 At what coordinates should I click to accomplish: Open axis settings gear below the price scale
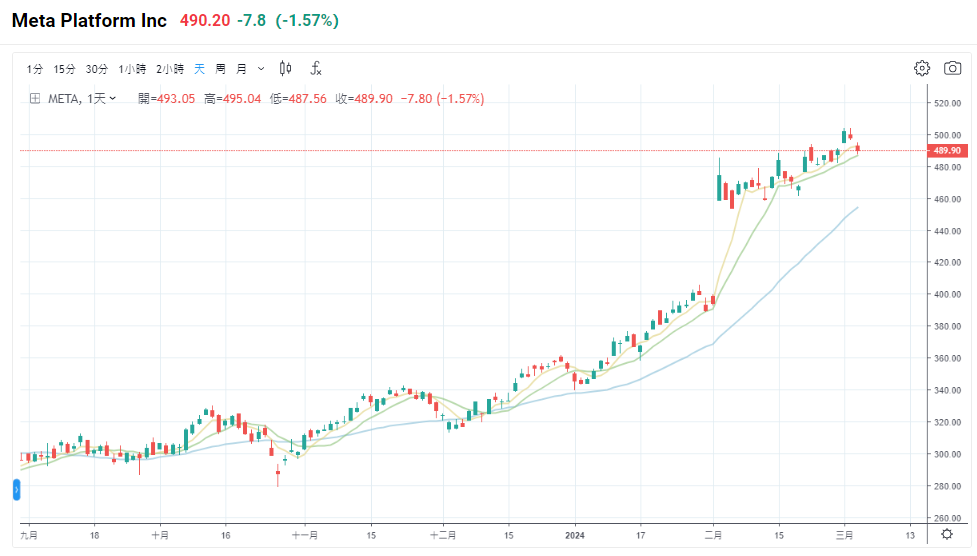pyautogui.click(x=947, y=534)
